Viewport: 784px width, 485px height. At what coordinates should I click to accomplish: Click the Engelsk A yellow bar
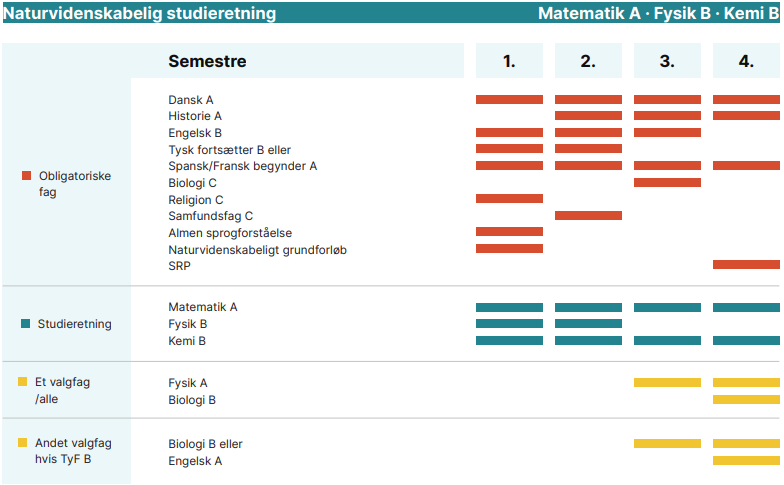coord(746,460)
